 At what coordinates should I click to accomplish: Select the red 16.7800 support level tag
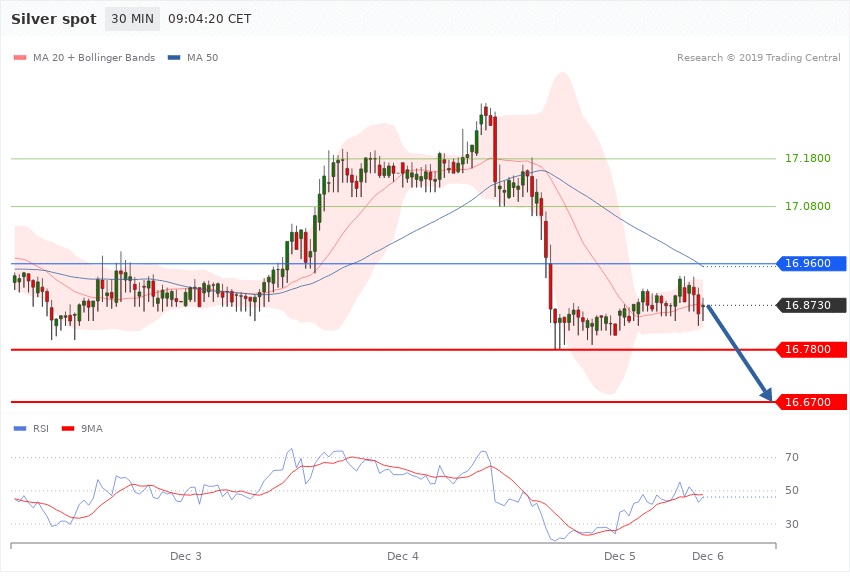coord(811,350)
